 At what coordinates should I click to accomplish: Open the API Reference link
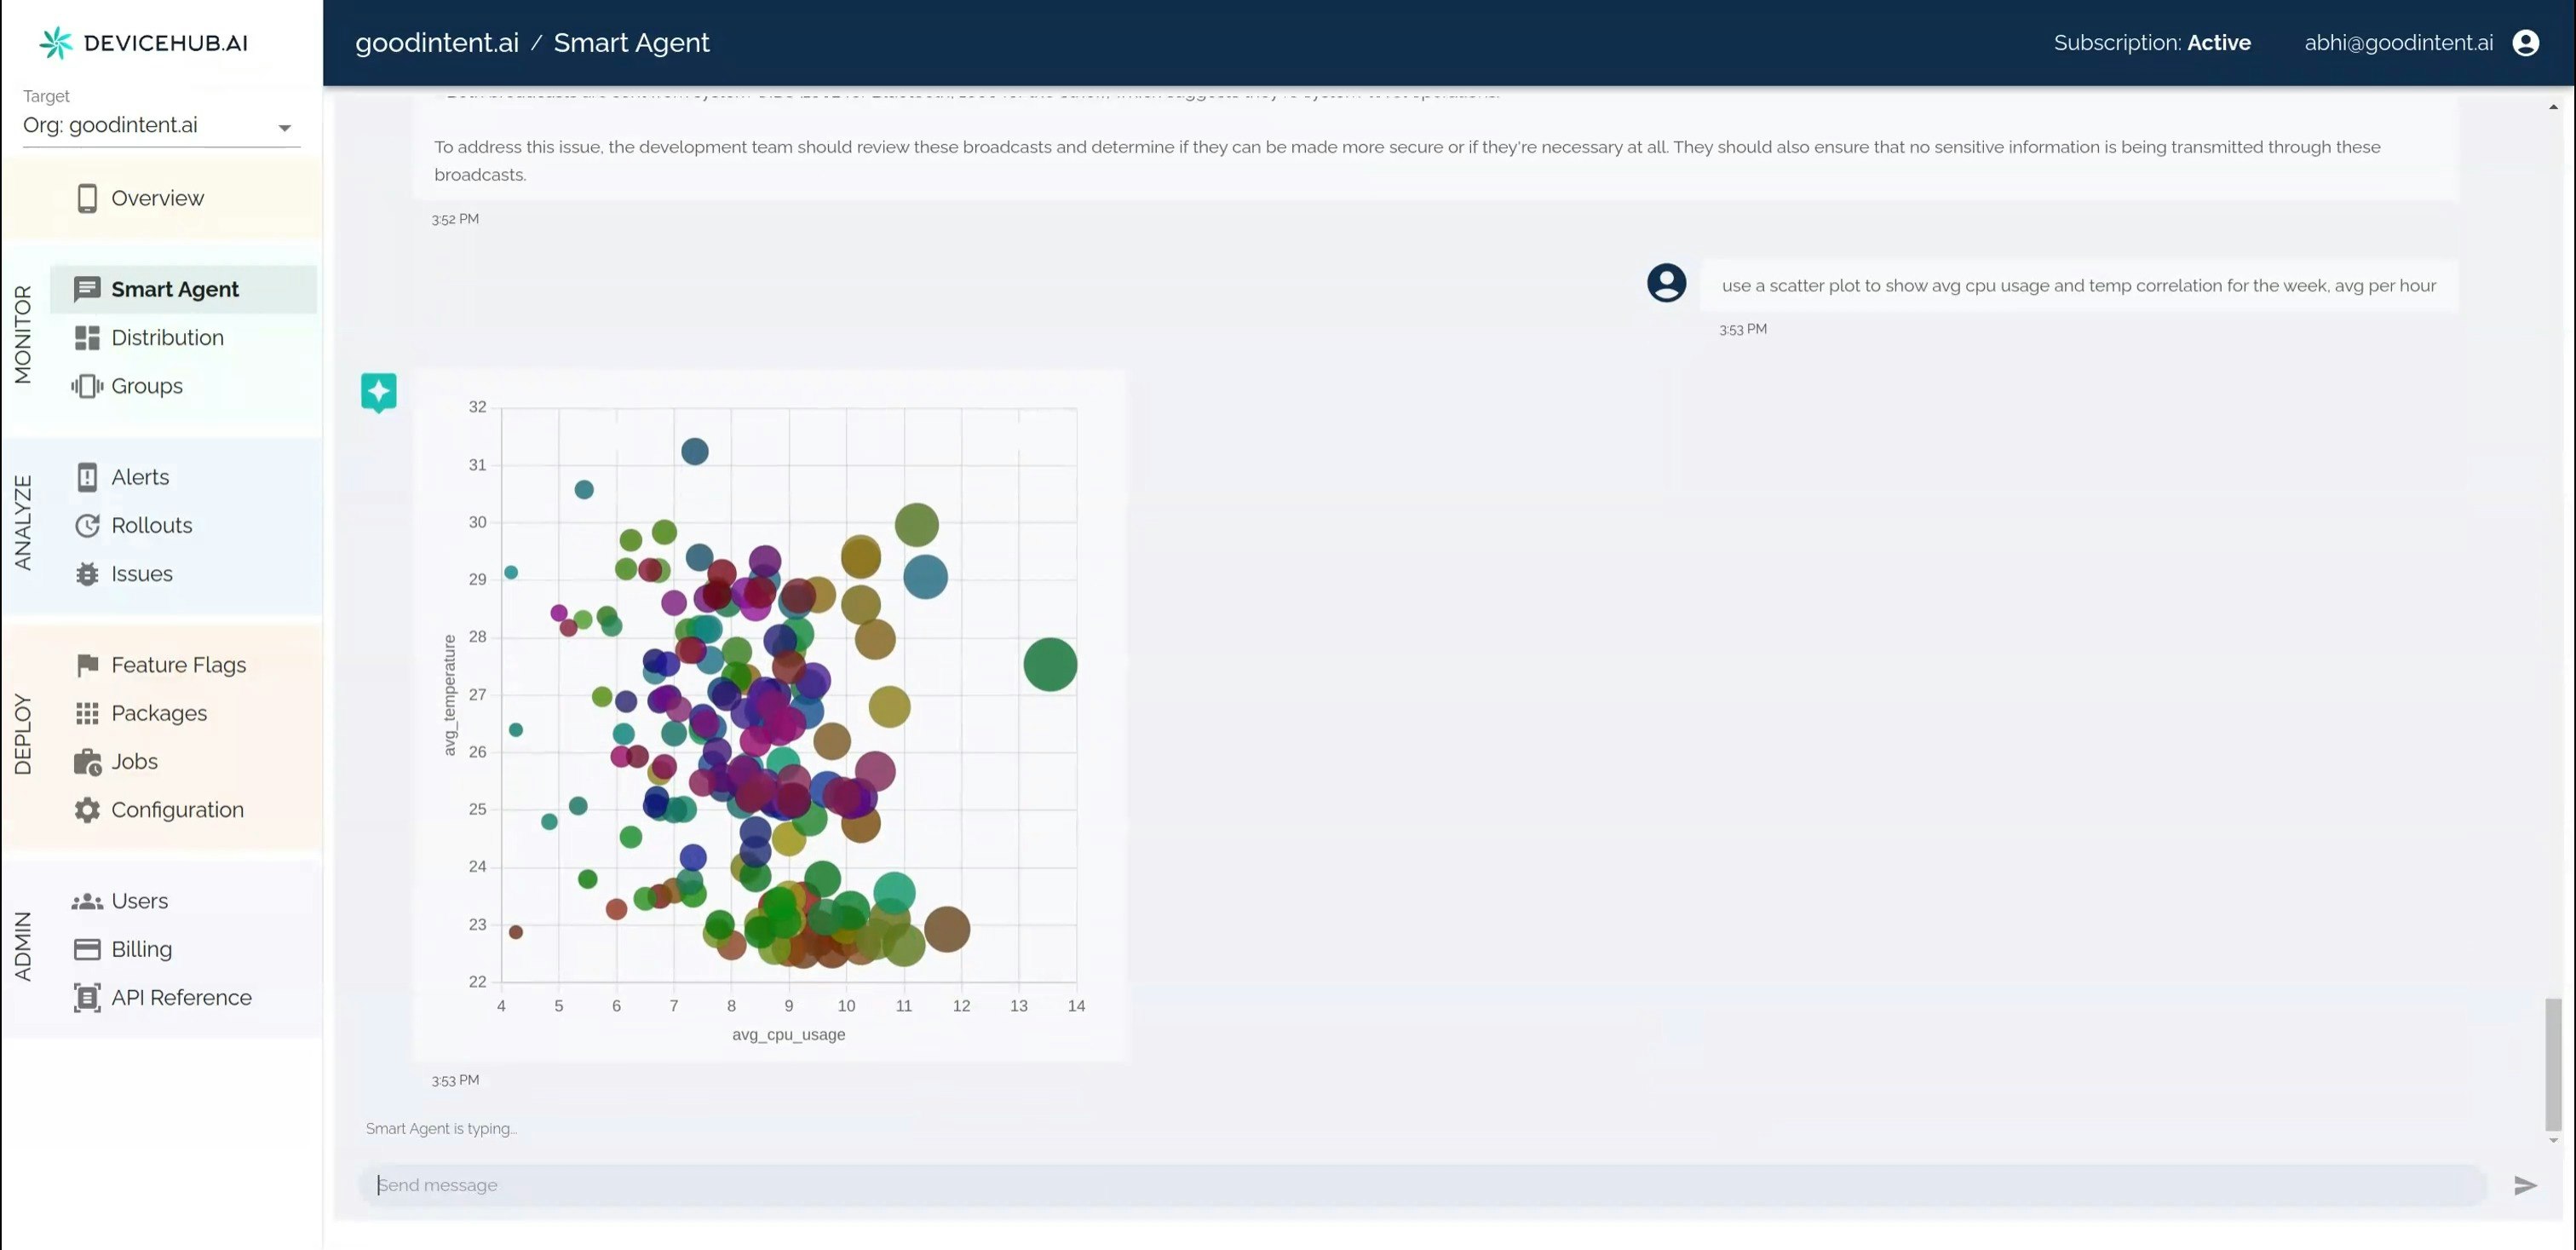pos(181,997)
